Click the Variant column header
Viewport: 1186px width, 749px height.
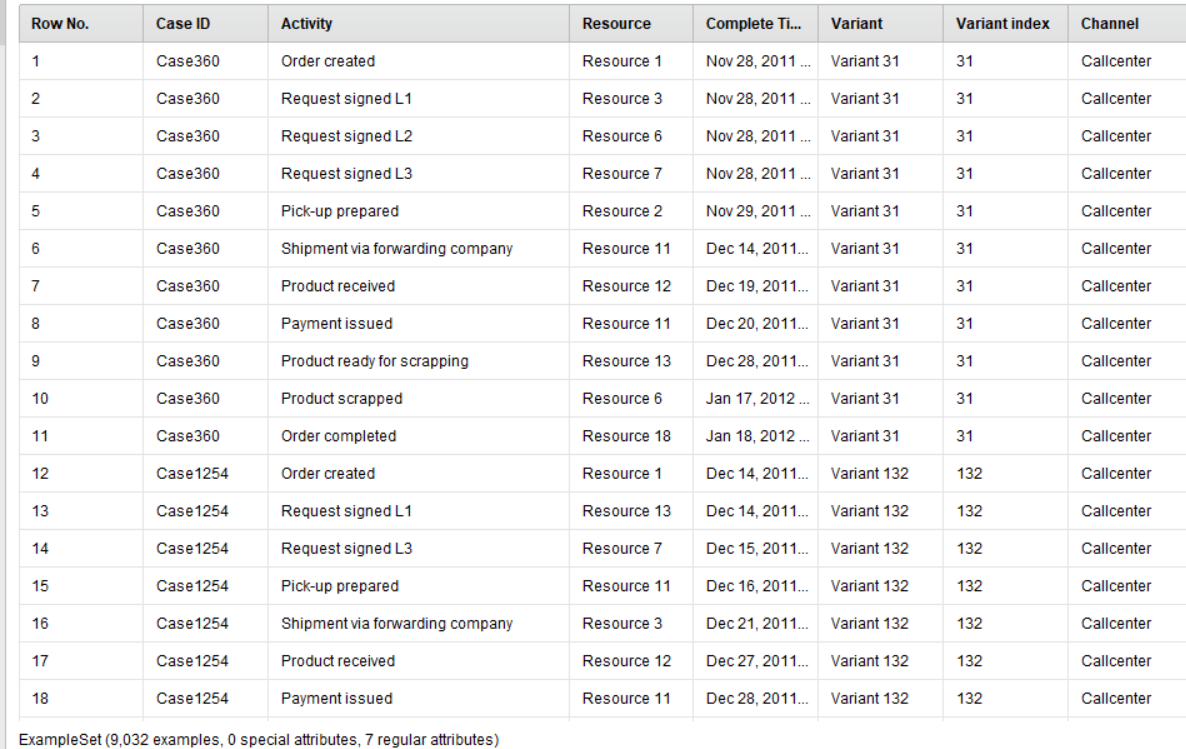[880, 23]
